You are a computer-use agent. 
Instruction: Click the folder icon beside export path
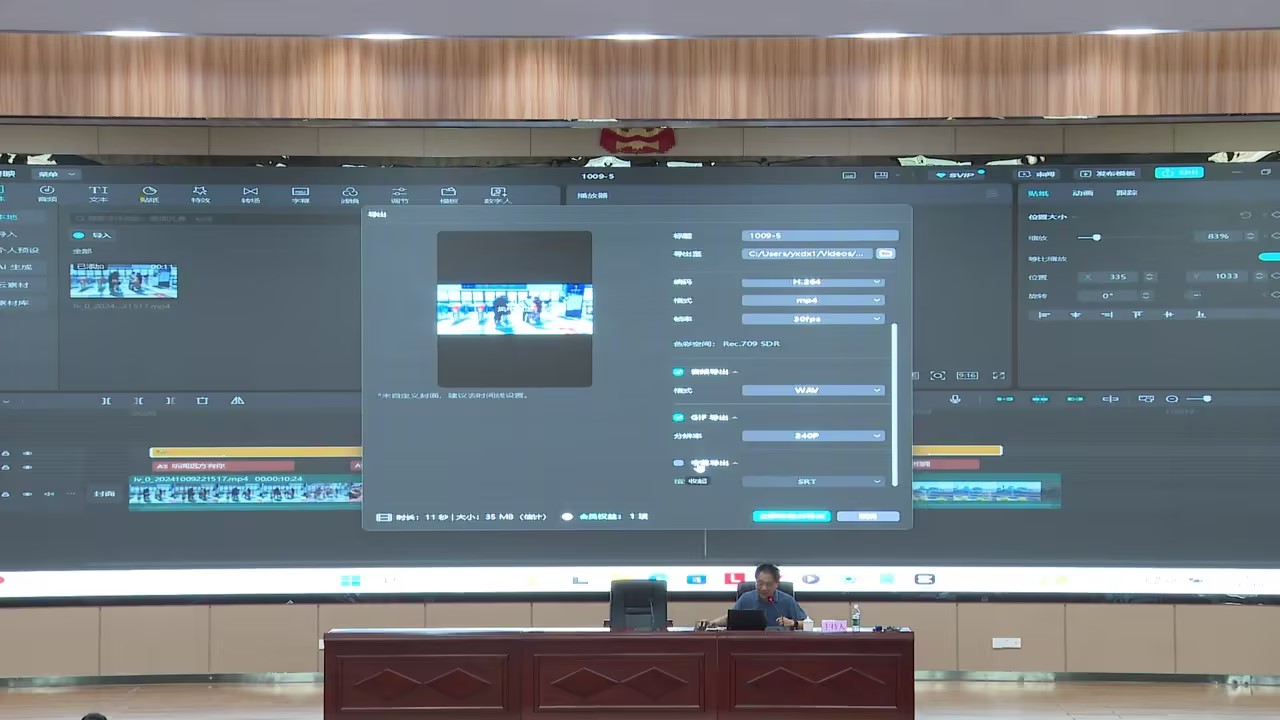[x=885, y=254]
